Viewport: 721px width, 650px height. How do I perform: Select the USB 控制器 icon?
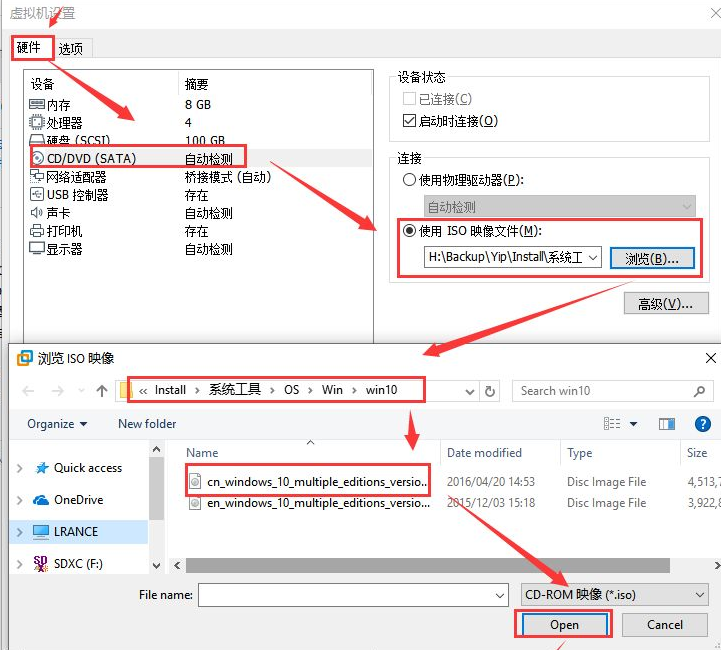point(37,195)
